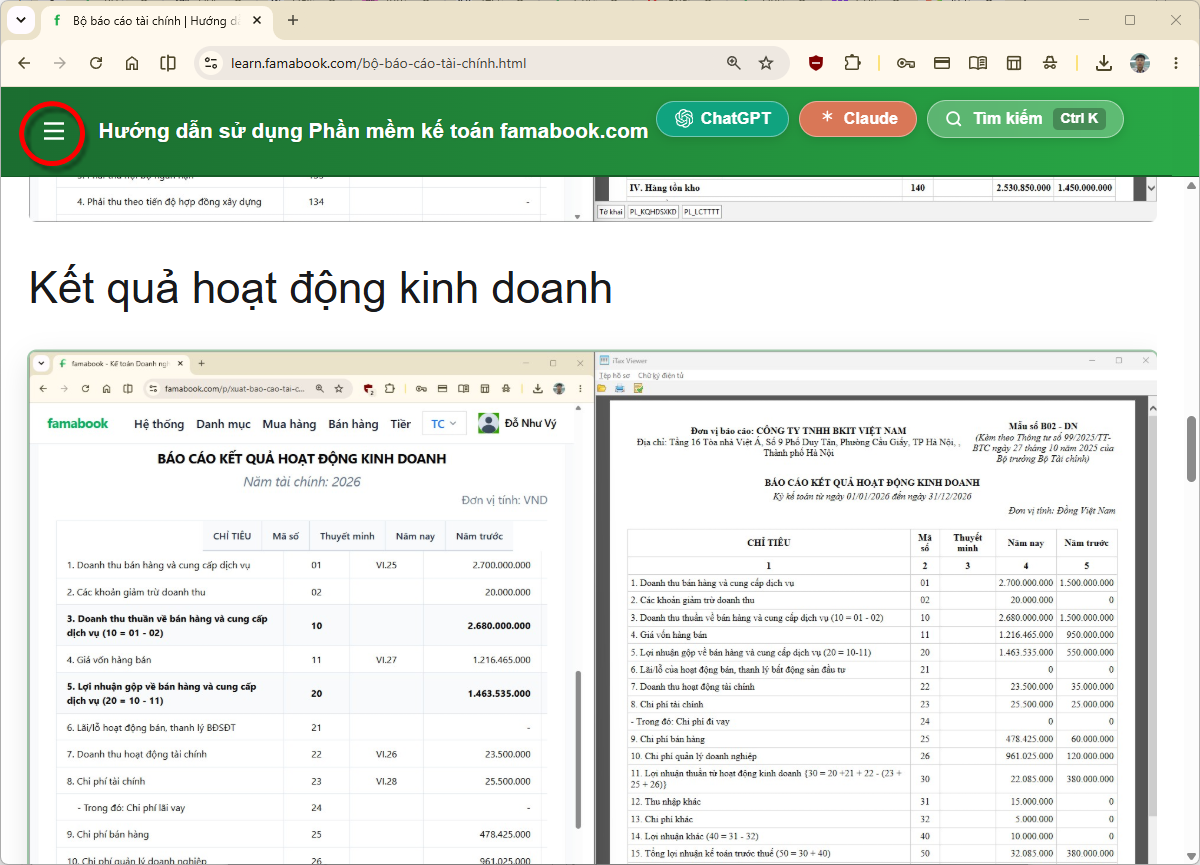Screen dimensions: 1200x865
Task: Open the red shield extension icon
Action: 817,63
